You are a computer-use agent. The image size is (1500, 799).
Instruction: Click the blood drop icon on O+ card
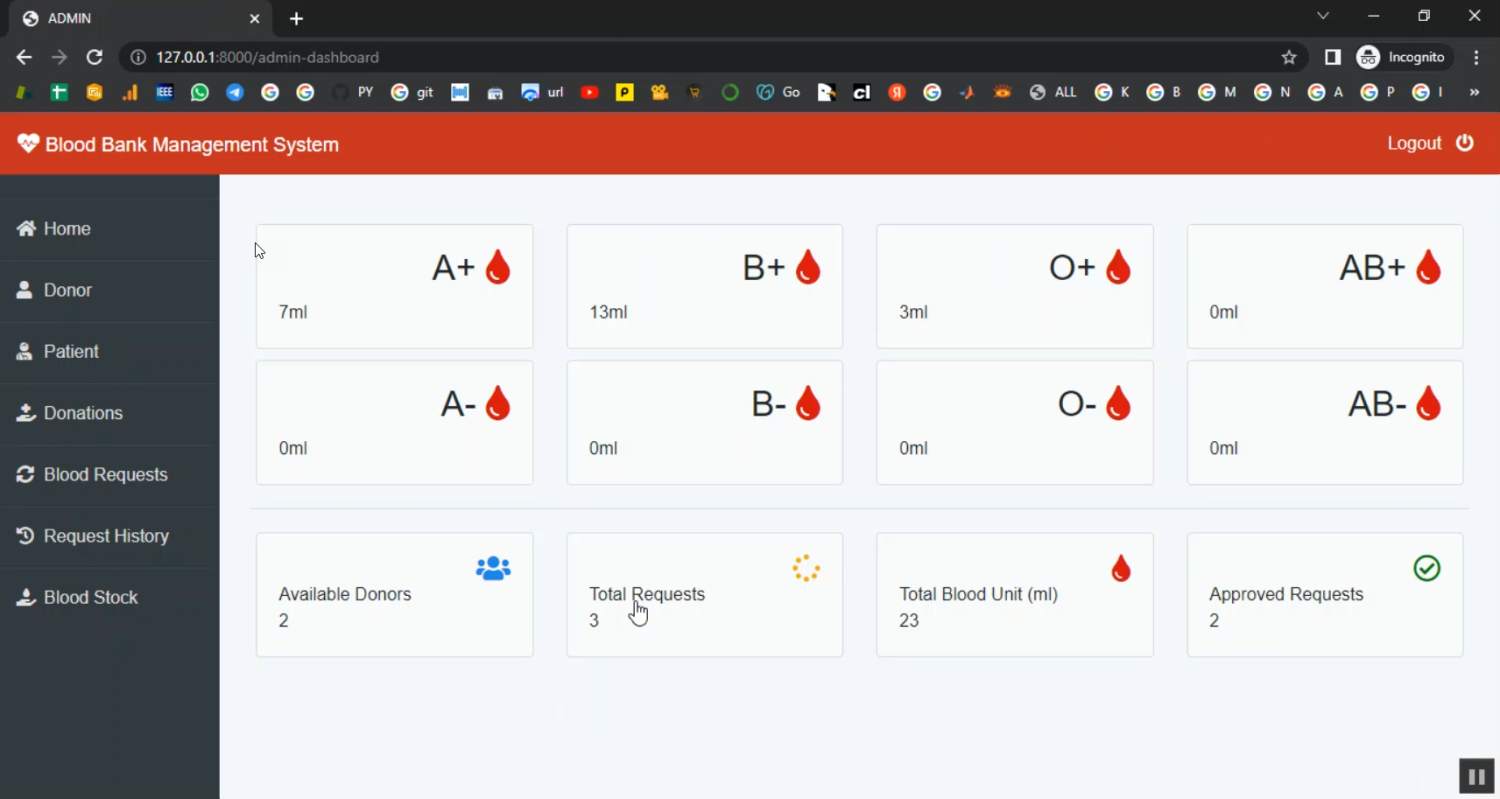click(1118, 267)
